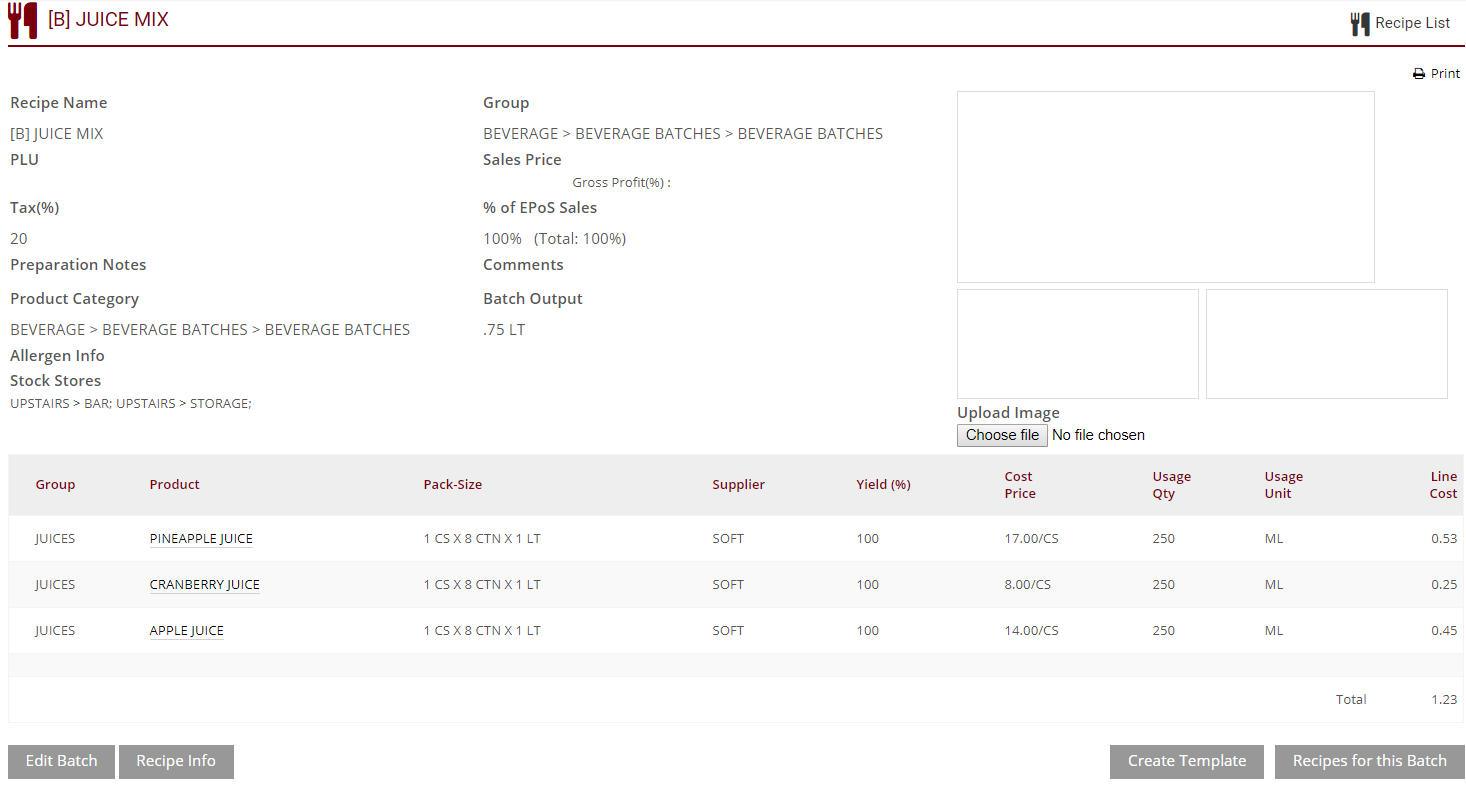Click the fork-and-knife logo icon

coord(22,20)
